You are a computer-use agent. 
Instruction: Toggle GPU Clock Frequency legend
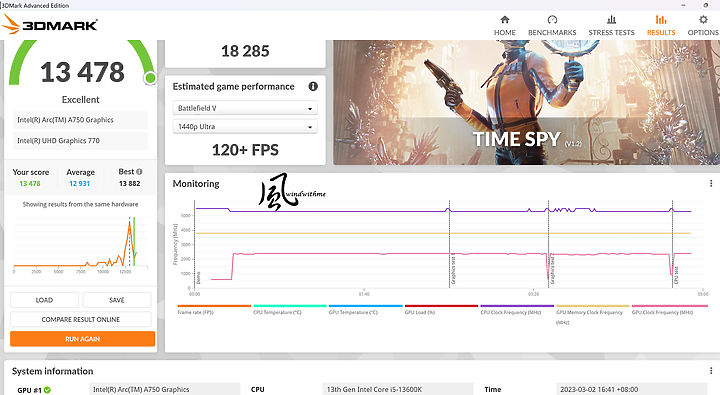tap(669, 310)
